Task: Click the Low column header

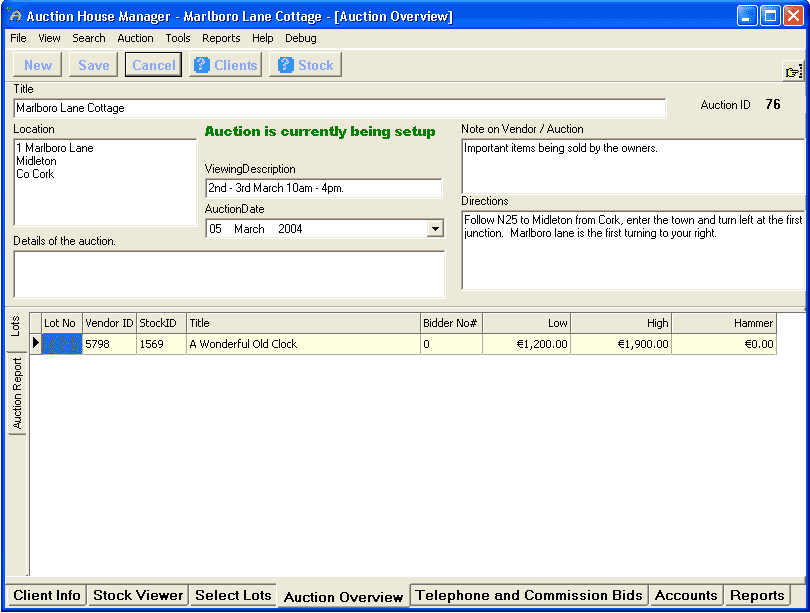Action: click(526, 323)
